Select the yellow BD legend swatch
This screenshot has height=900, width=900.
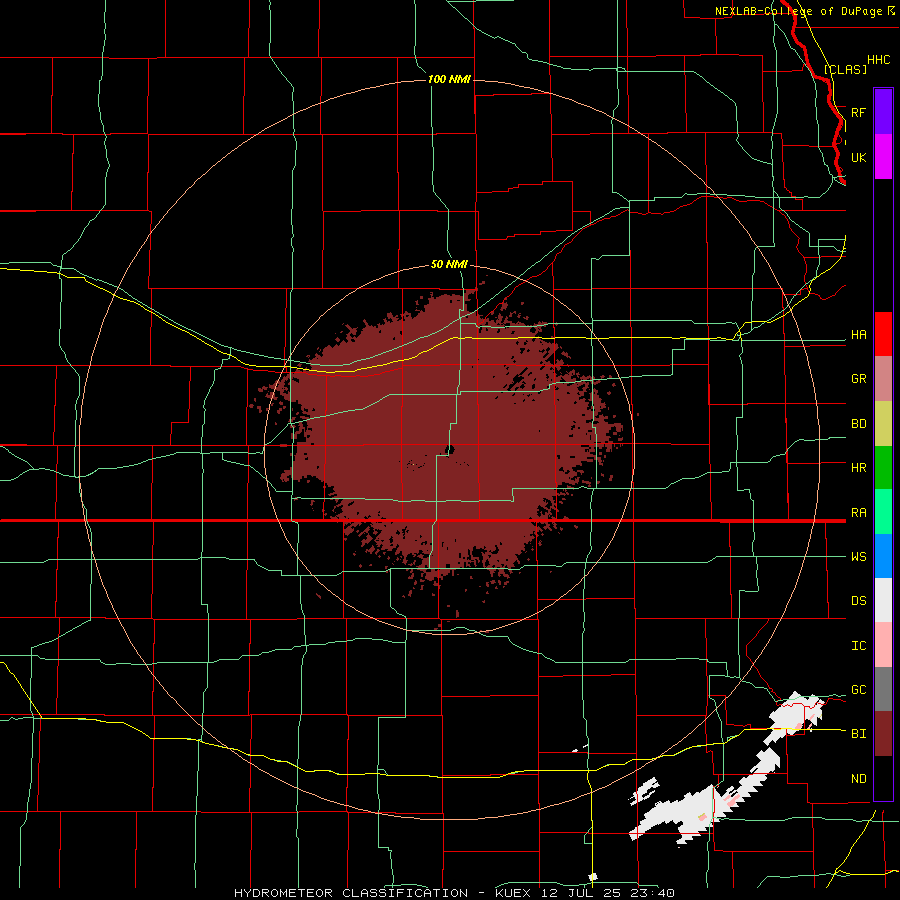[x=883, y=424]
